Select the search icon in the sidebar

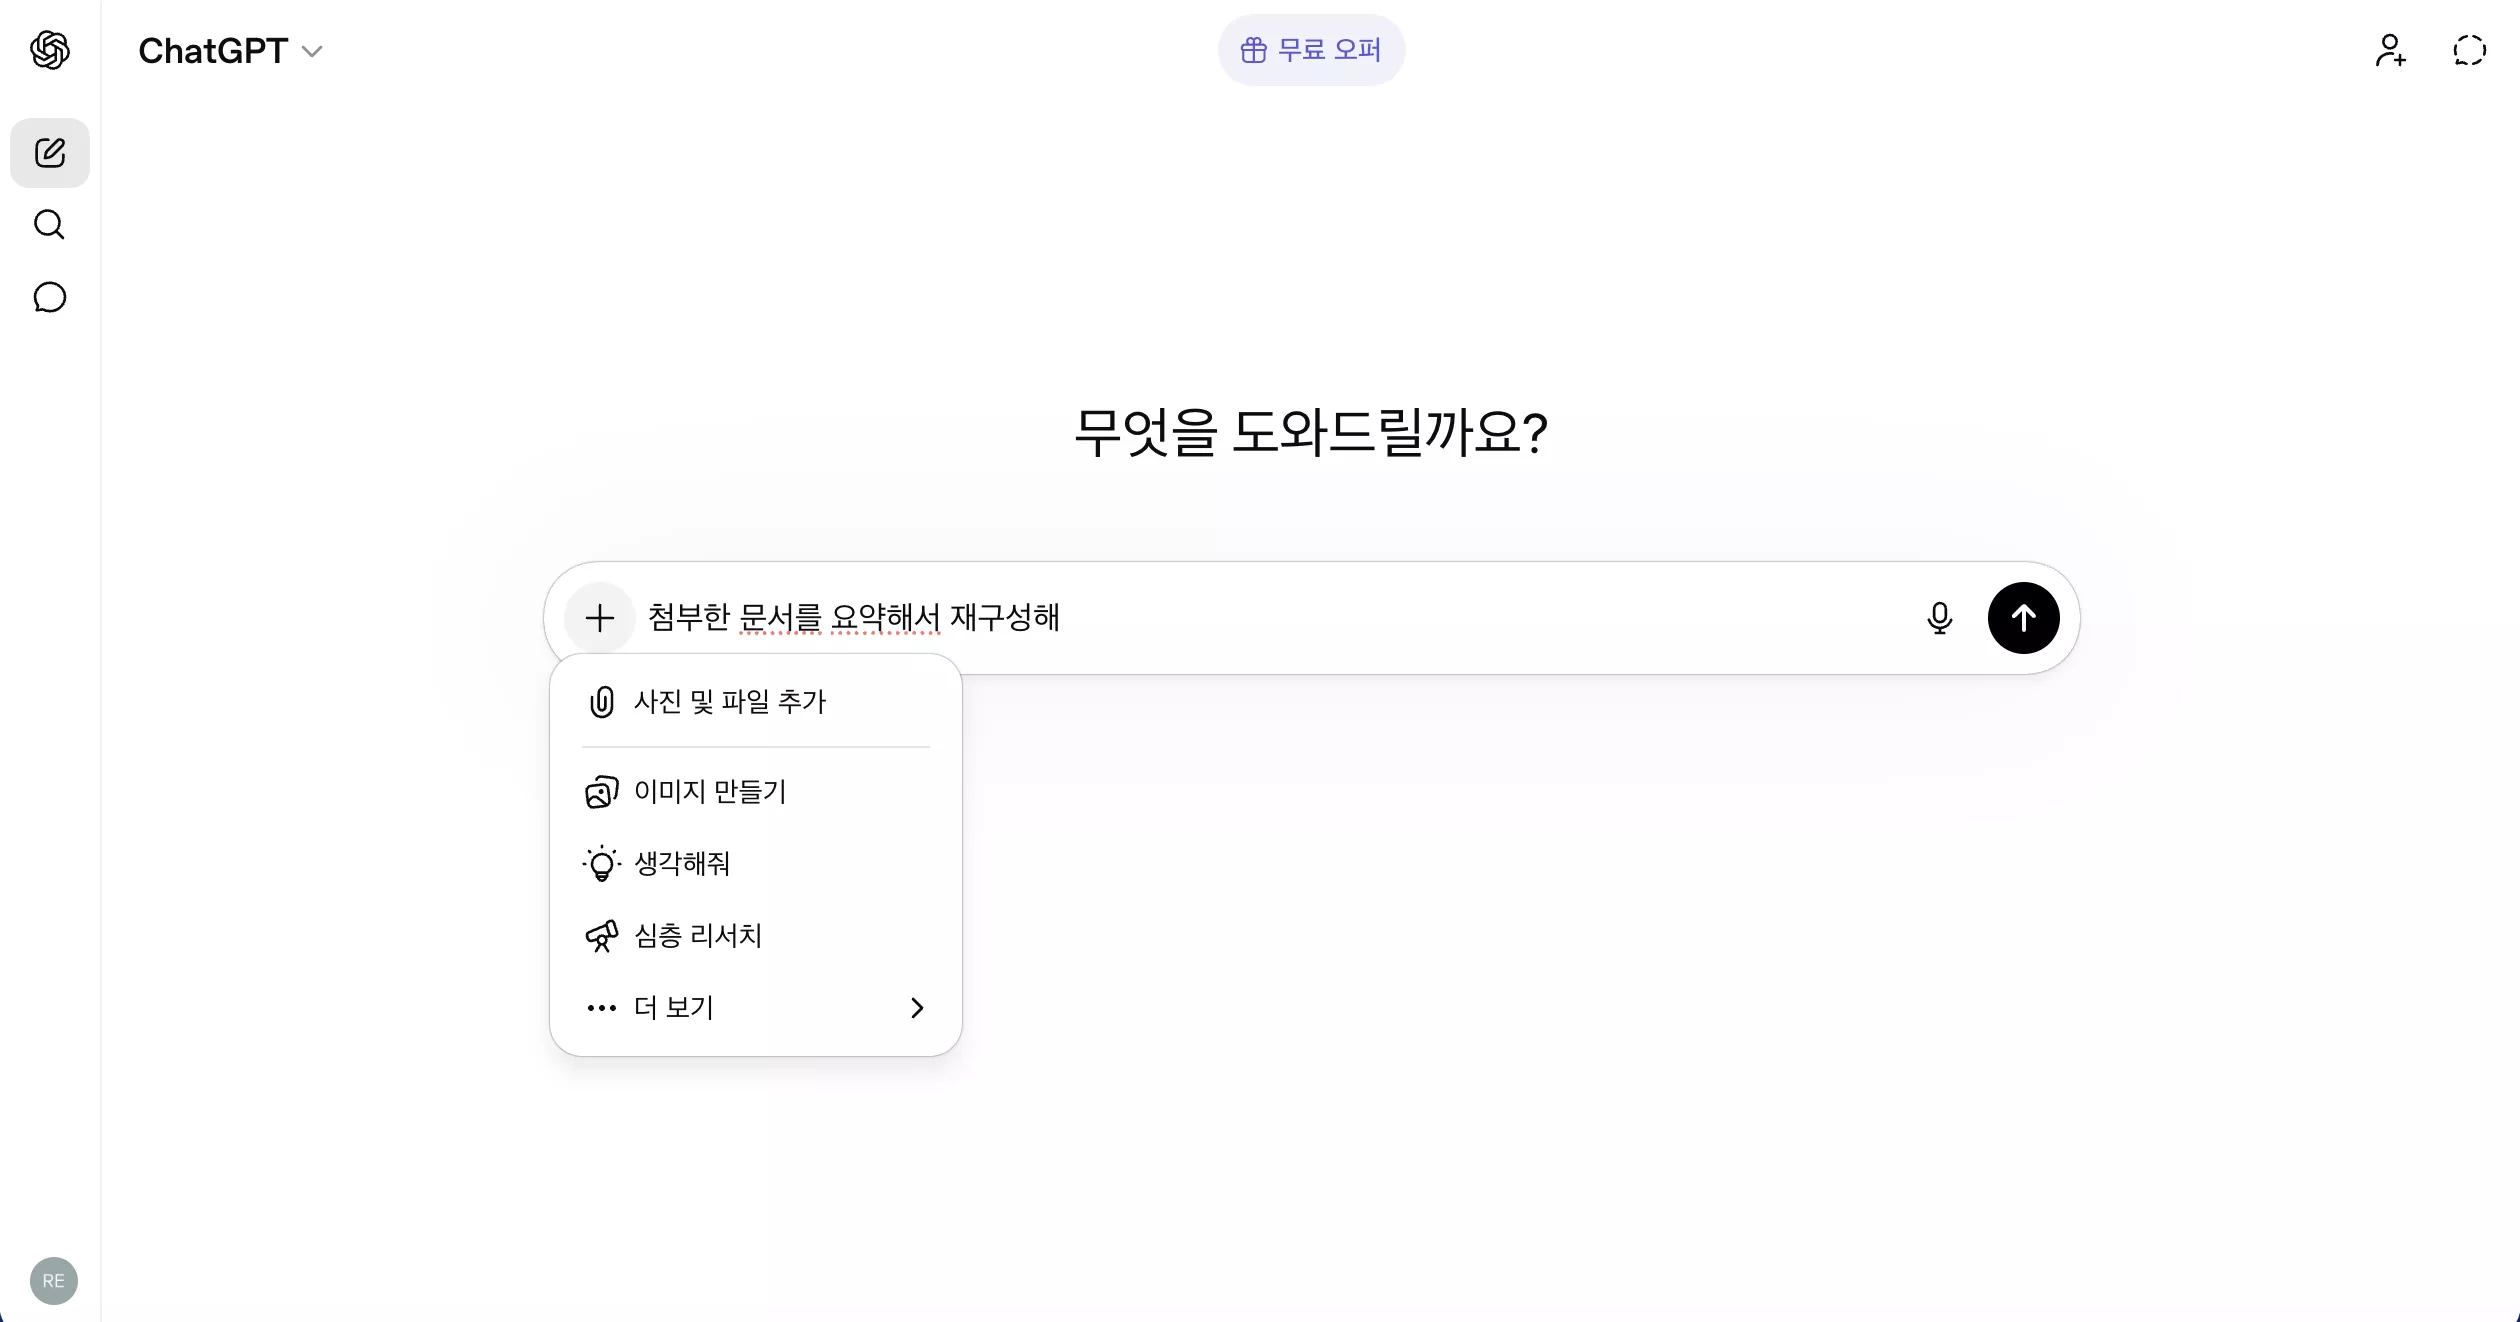tap(49, 225)
